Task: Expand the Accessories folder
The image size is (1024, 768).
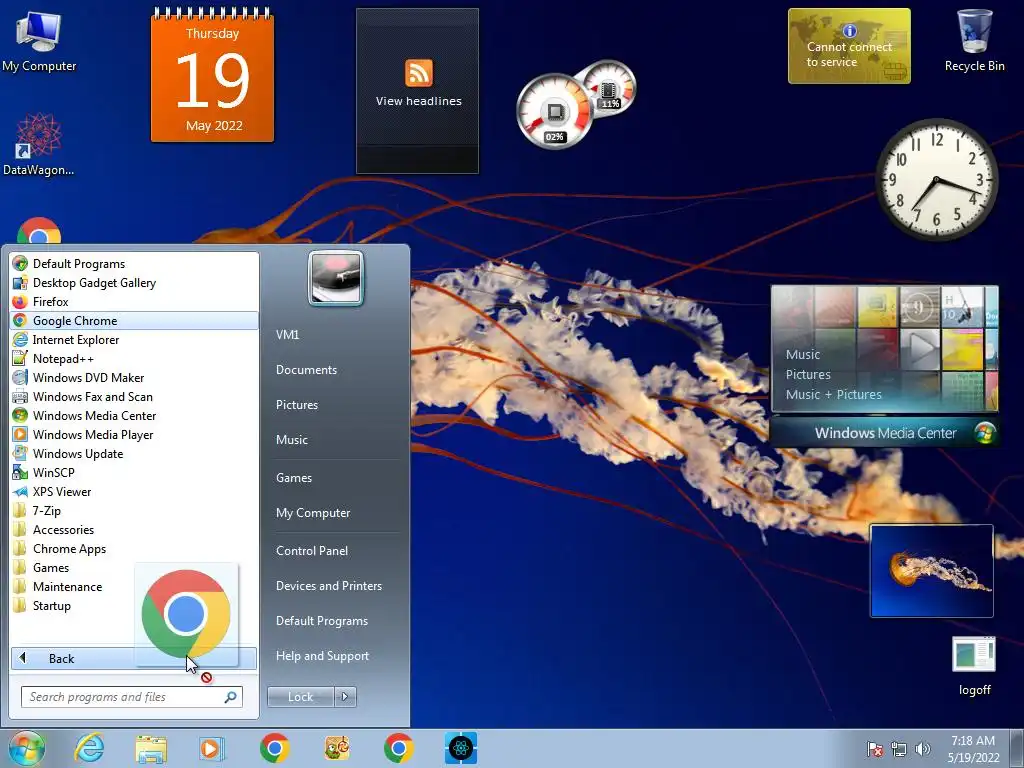Action: pyautogui.click(x=135, y=530)
